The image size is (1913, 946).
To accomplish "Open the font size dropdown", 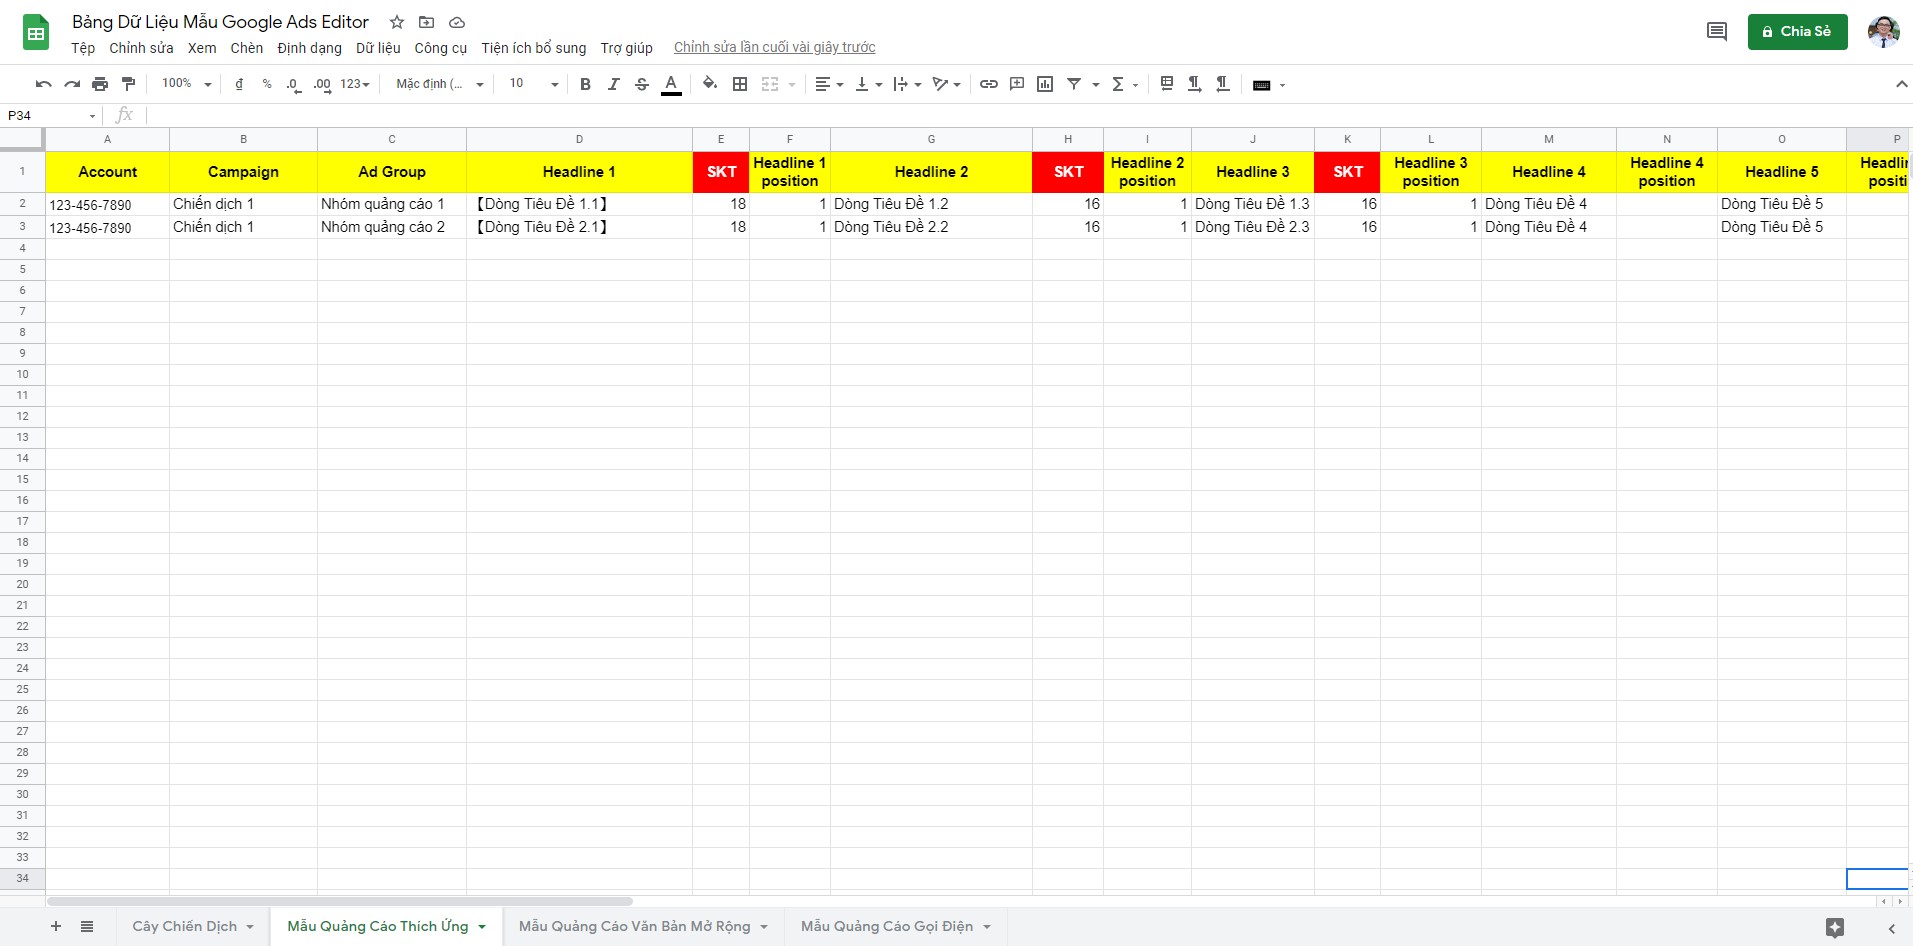I will (533, 84).
